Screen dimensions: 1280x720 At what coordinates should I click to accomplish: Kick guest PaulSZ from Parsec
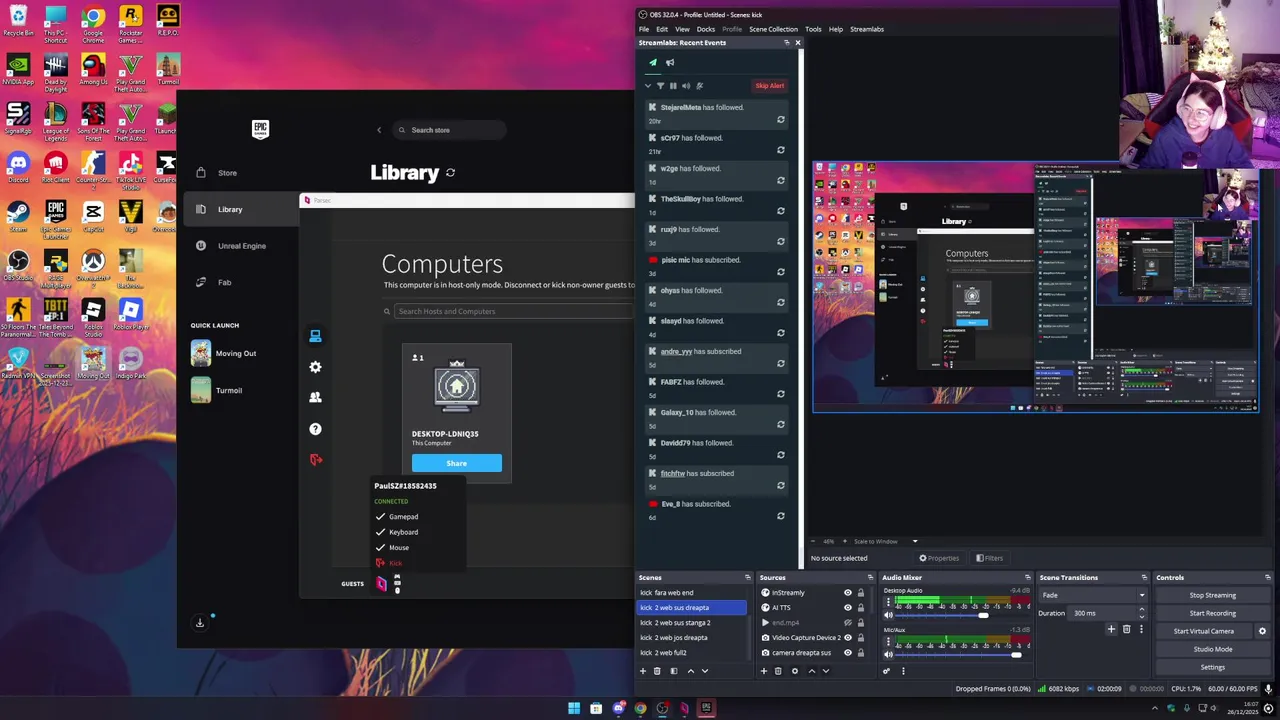(390, 563)
